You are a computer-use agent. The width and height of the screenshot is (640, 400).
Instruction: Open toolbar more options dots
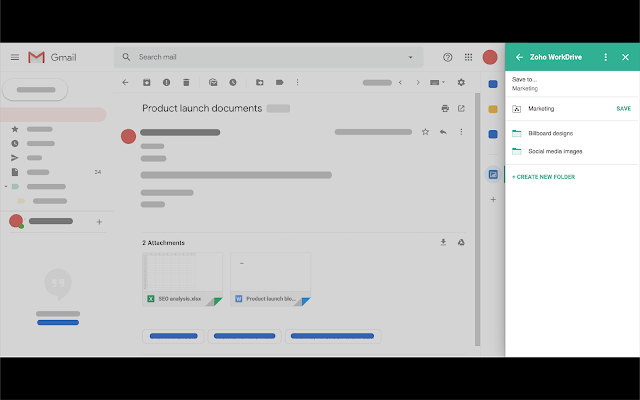[x=298, y=82]
